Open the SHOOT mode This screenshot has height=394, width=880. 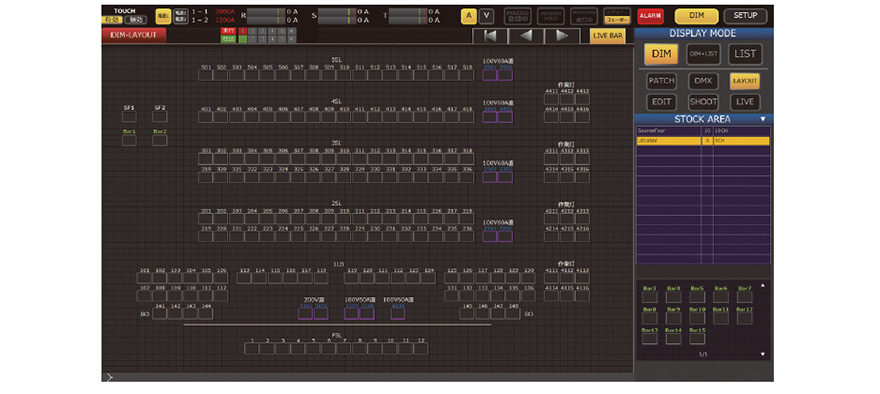coord(703,102)
